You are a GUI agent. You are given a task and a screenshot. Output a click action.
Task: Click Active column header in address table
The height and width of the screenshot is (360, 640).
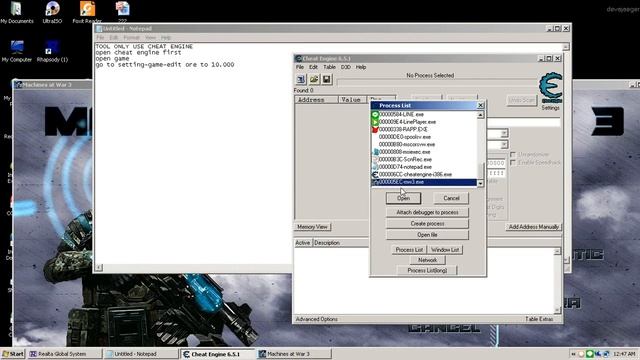pyautogui.click(x=303, y=243)
